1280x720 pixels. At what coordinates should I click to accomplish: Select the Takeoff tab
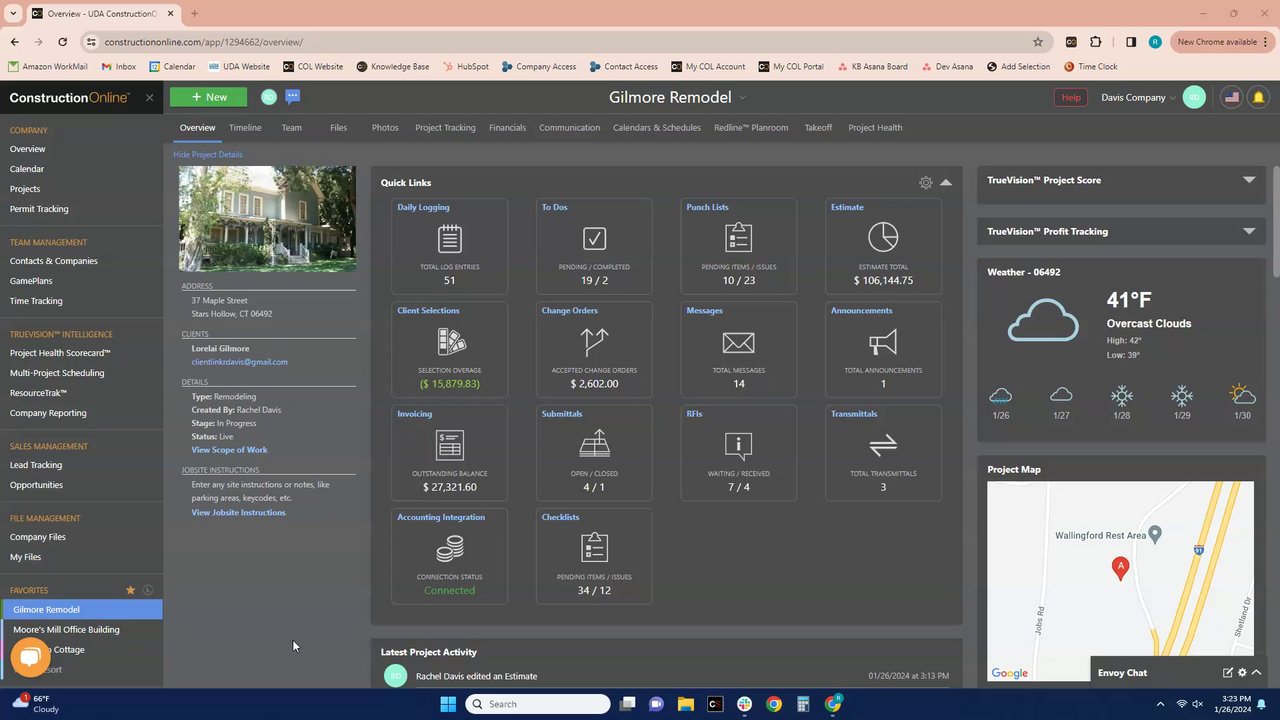818,128
